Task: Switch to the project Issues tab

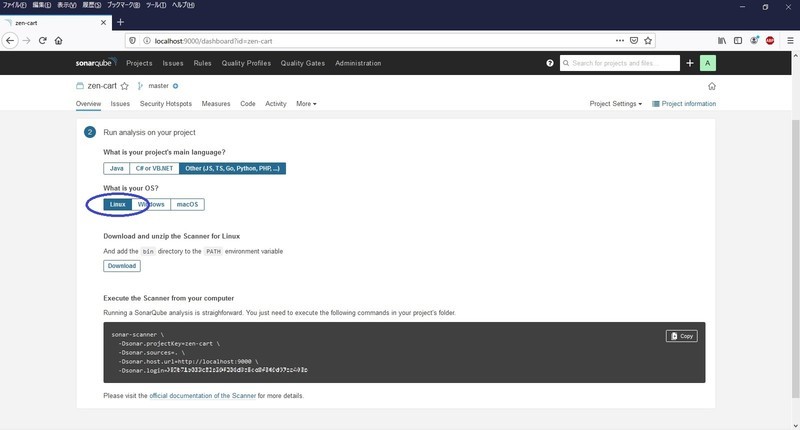Action: [x=120, y=104]
